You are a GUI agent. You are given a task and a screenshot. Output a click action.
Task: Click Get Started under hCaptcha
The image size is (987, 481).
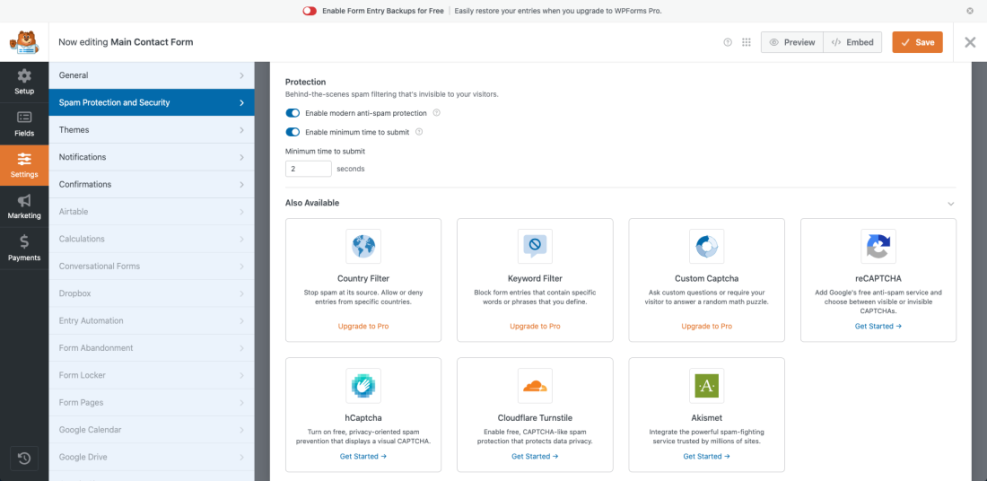tap(362, 456)
